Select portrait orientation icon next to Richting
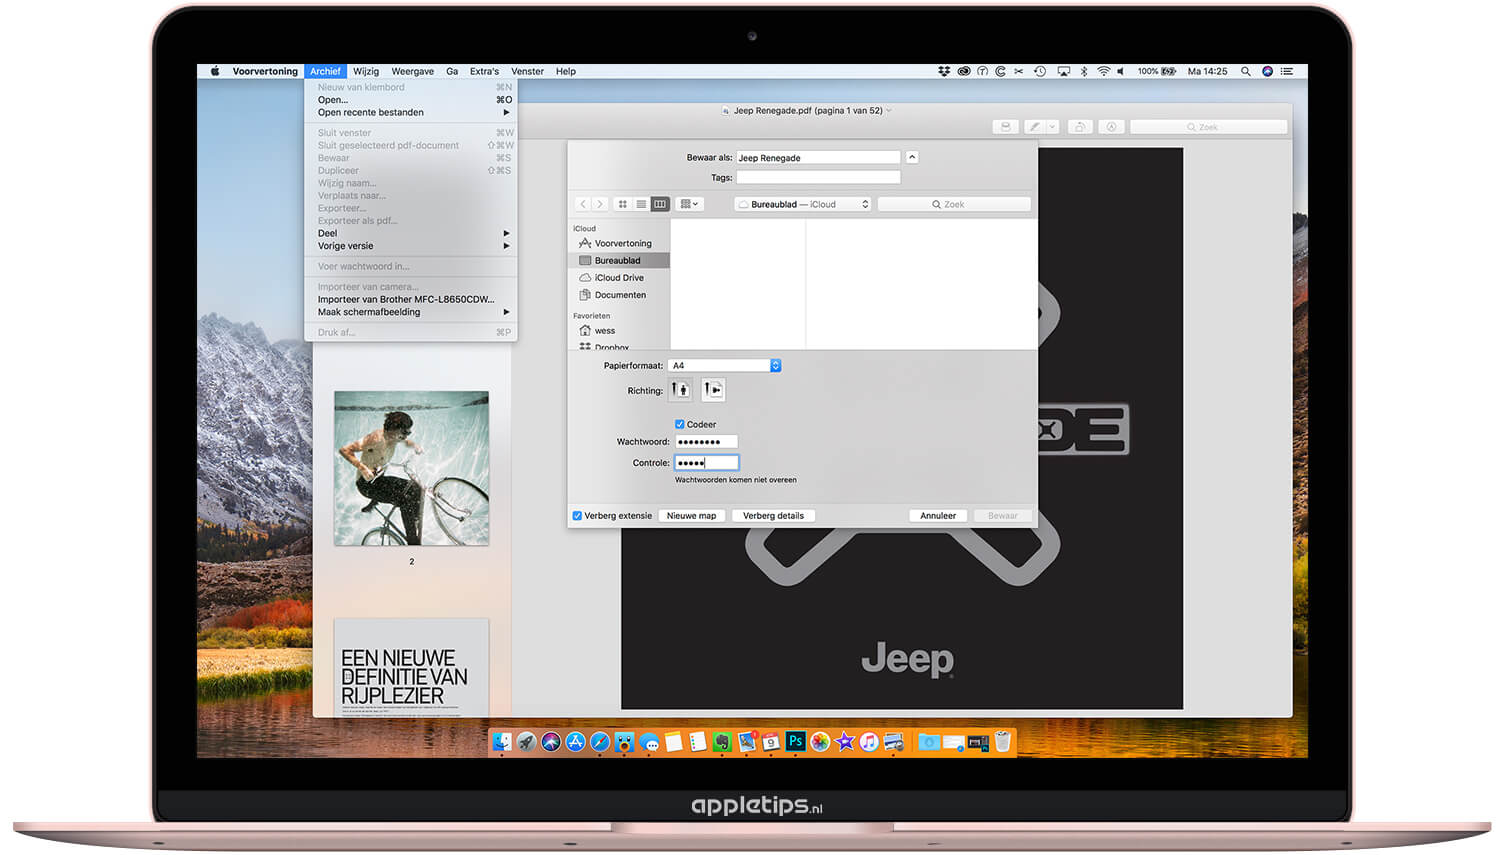 tap(681, 390)
